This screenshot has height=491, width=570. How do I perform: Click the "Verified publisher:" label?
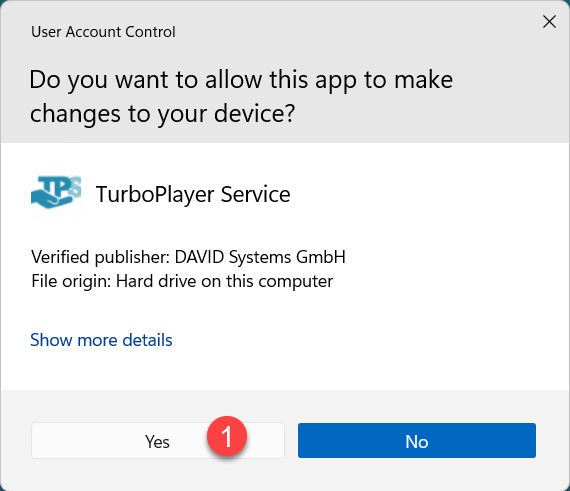[x=101, y=257]
